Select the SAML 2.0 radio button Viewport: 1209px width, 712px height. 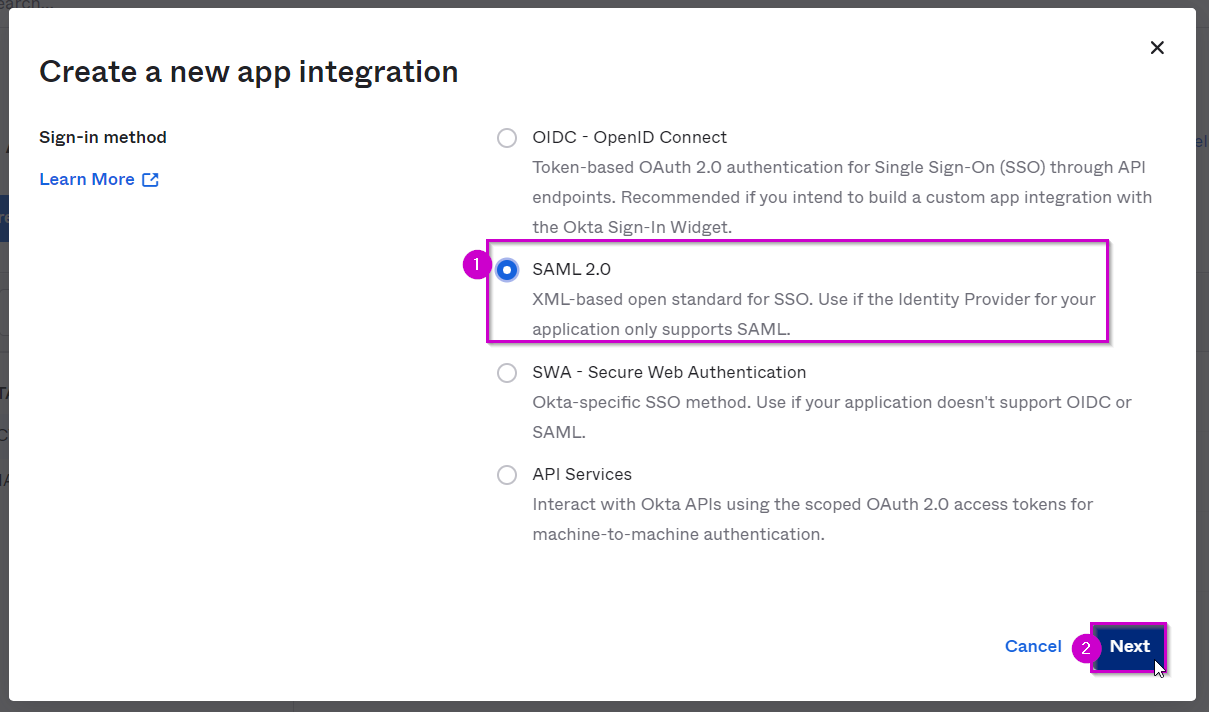507,270
